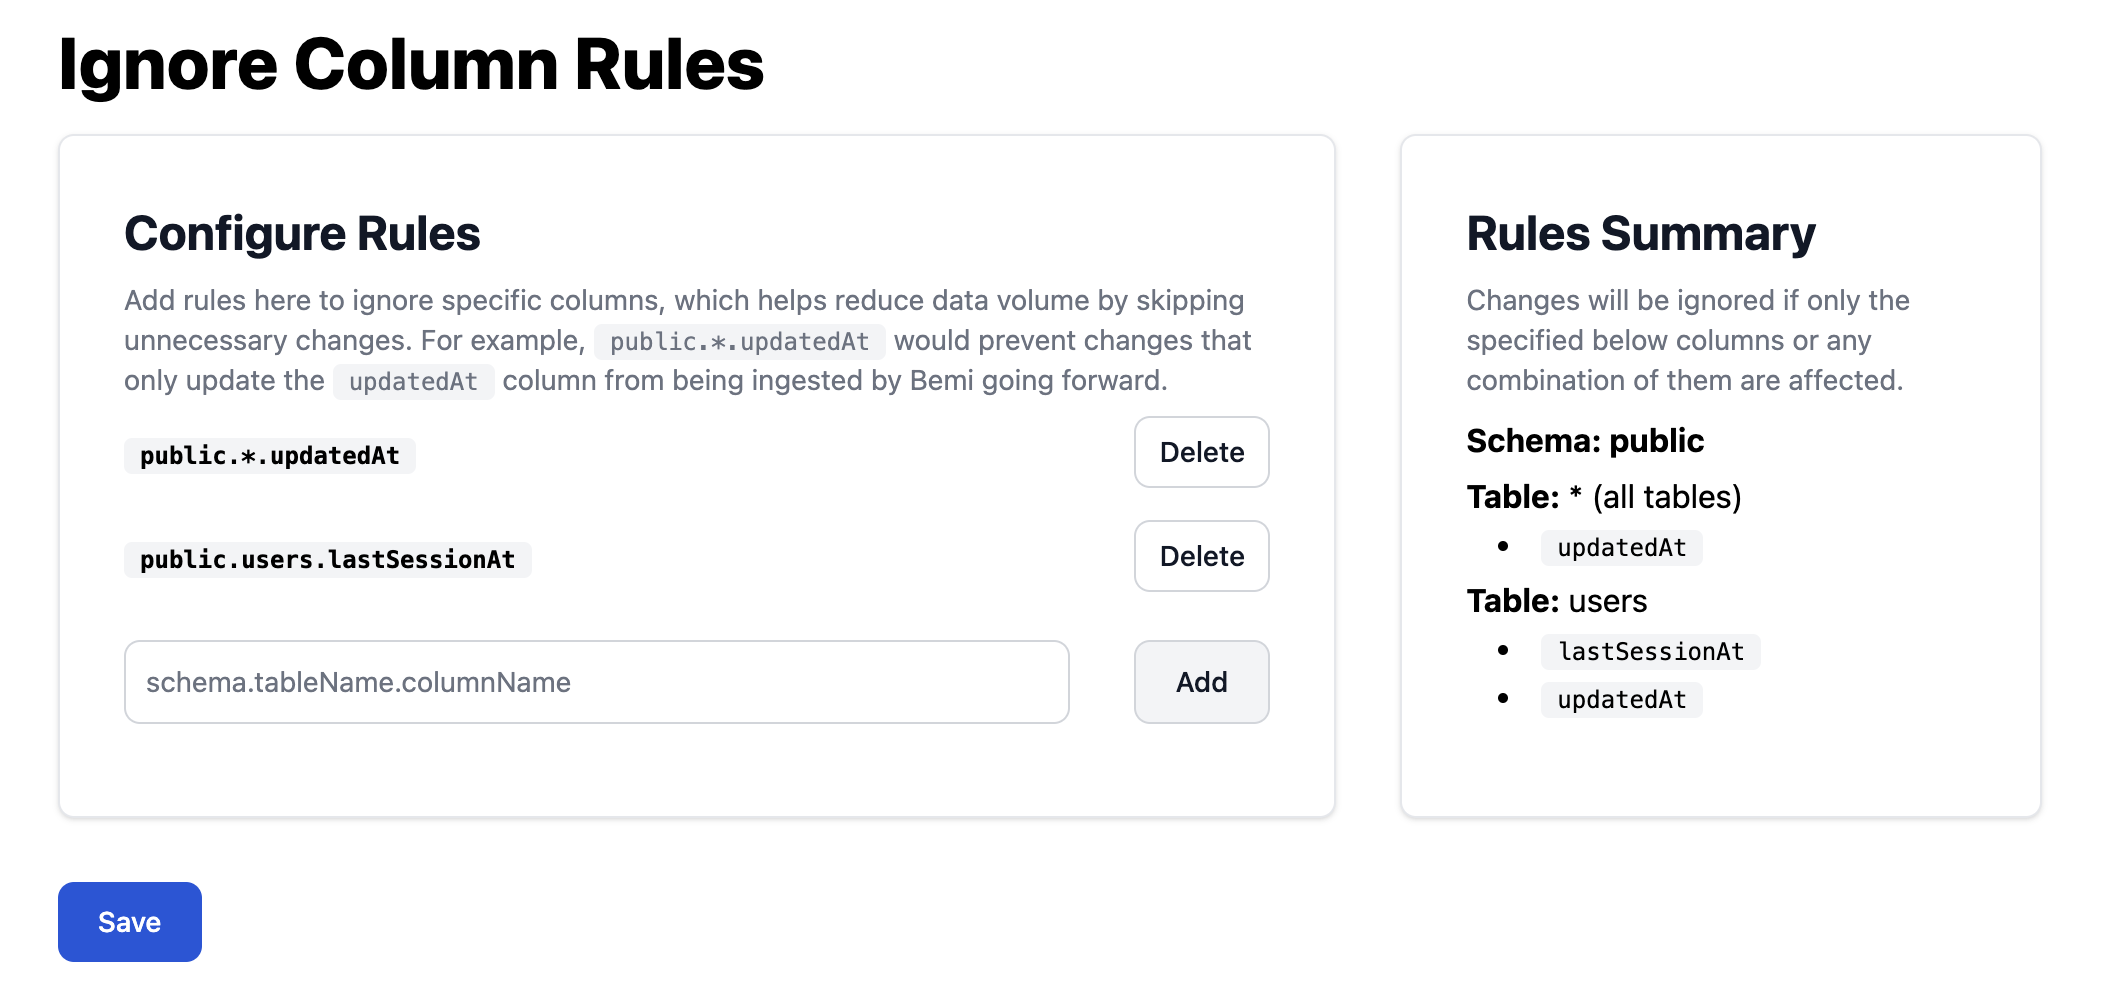Click the Table: users label
The width and height of the screenshot is (2102, 1004).
[x=1556, y=601]
